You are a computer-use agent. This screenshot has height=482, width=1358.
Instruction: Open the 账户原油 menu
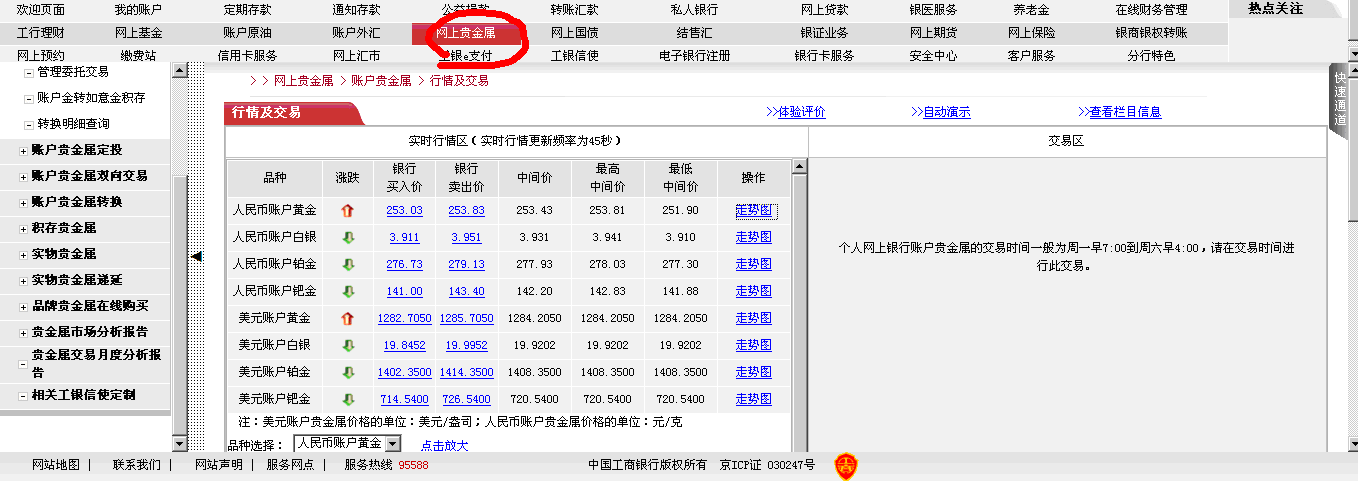click(x=247, y=33)
